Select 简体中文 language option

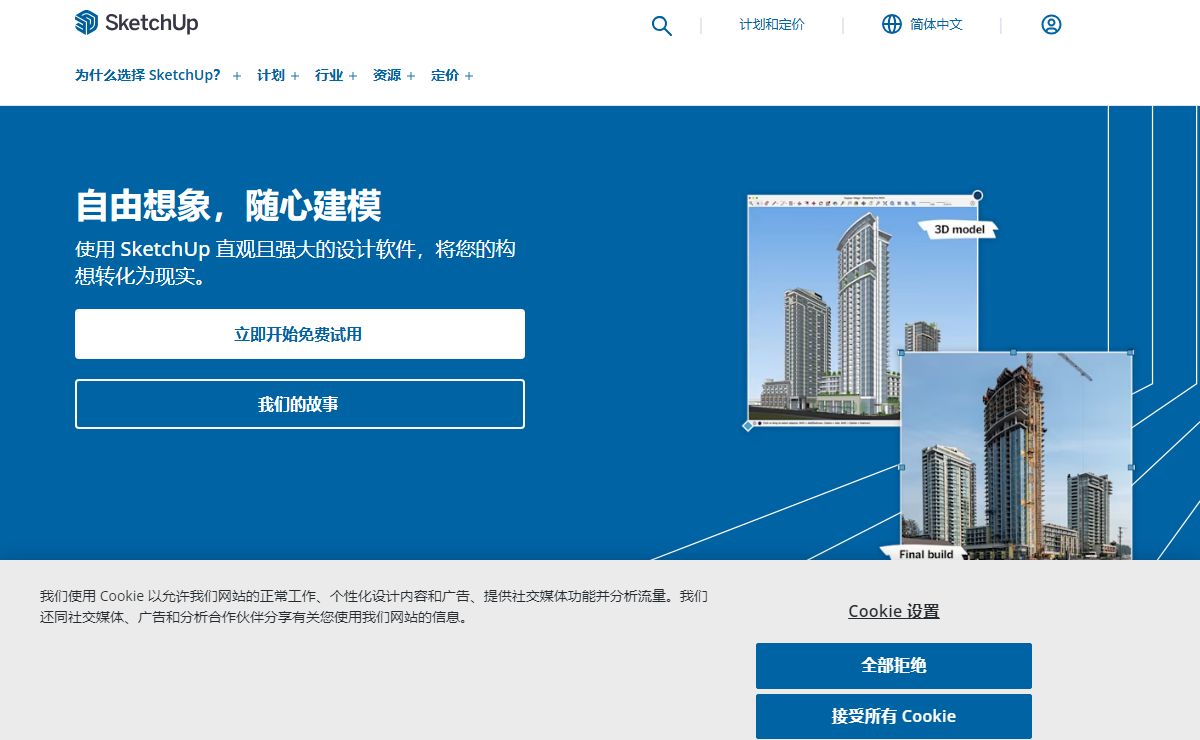(936, 24)
